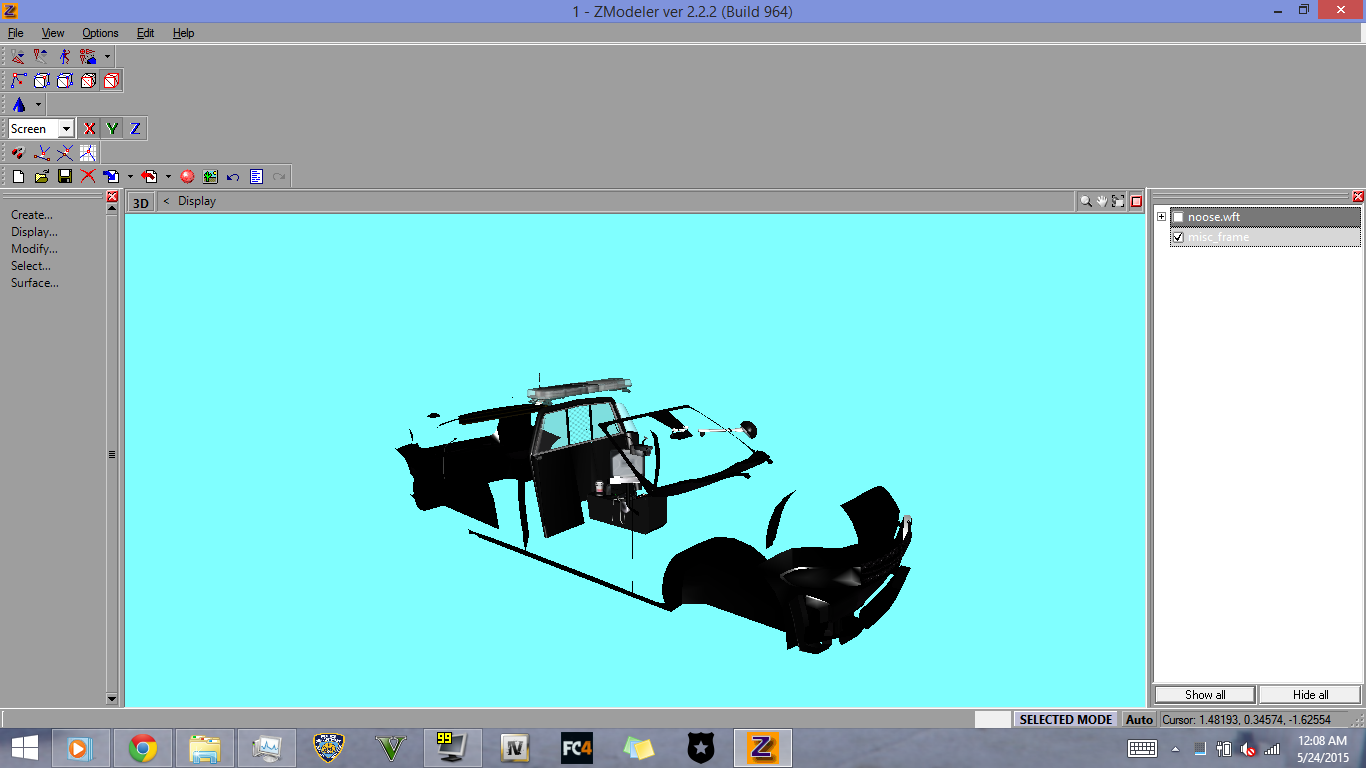Toggle the X axis constraint button
Image resolution: width=1366 pixels, height=768 pixels.
[x=90, y=129]
